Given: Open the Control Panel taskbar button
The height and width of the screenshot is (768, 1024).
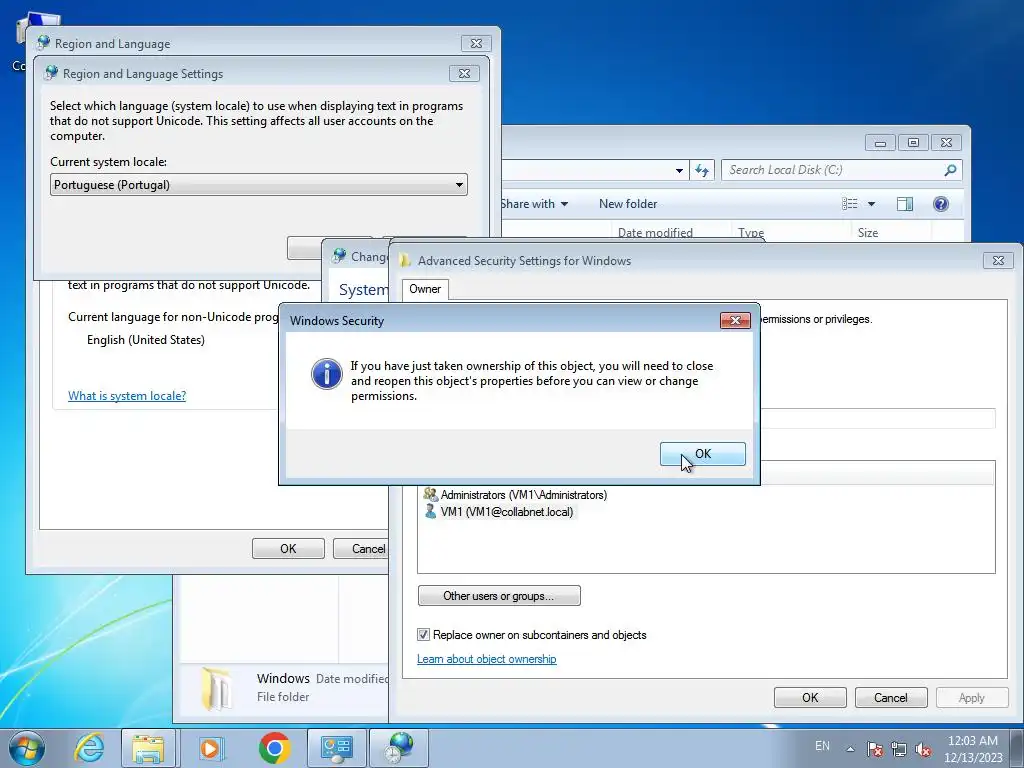Looking at the screenshot, I should pyautogui.click(x=336, y=748).
